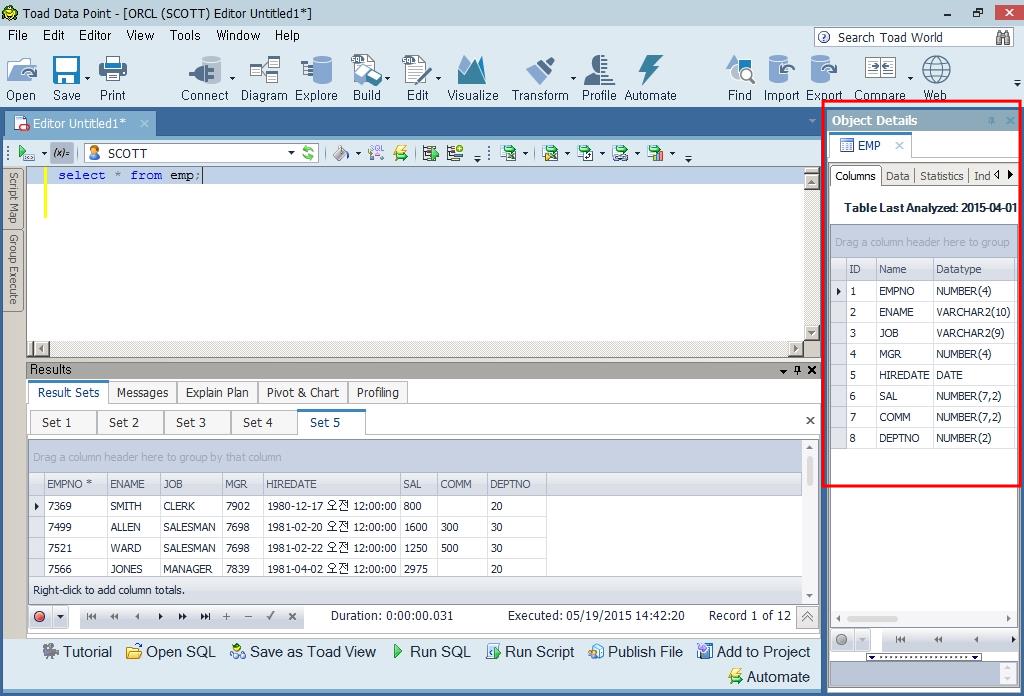Expand the Results panel dropdown arrow
This screenshot has width=1024, height=696.
click(784, 370)
